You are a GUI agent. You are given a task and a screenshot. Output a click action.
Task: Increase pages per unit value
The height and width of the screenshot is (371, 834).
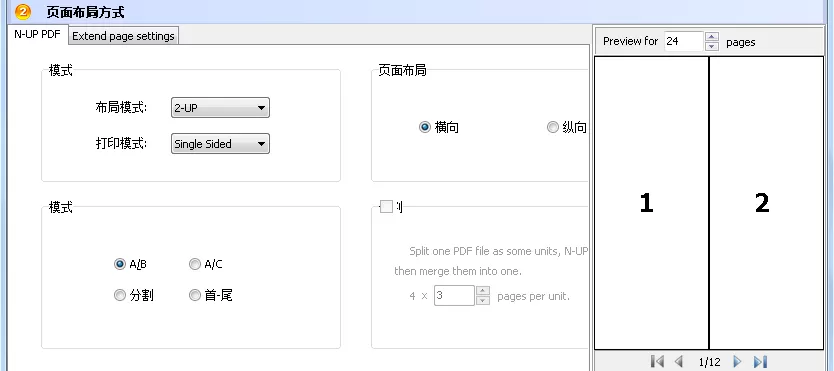(482, 291)
